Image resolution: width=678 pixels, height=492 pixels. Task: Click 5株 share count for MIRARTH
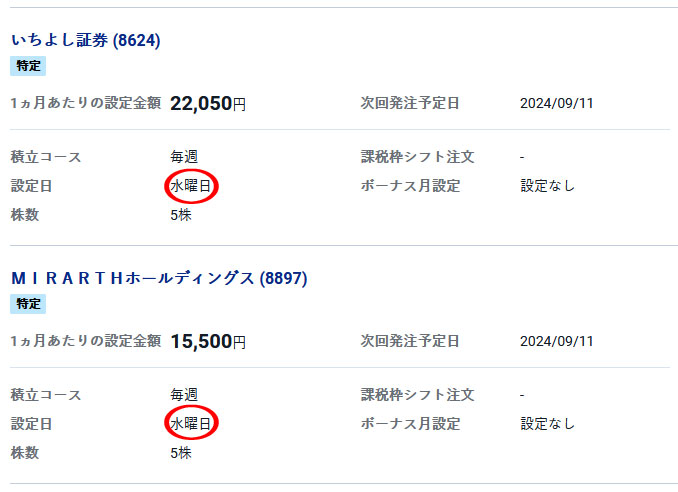pos(181,453)
